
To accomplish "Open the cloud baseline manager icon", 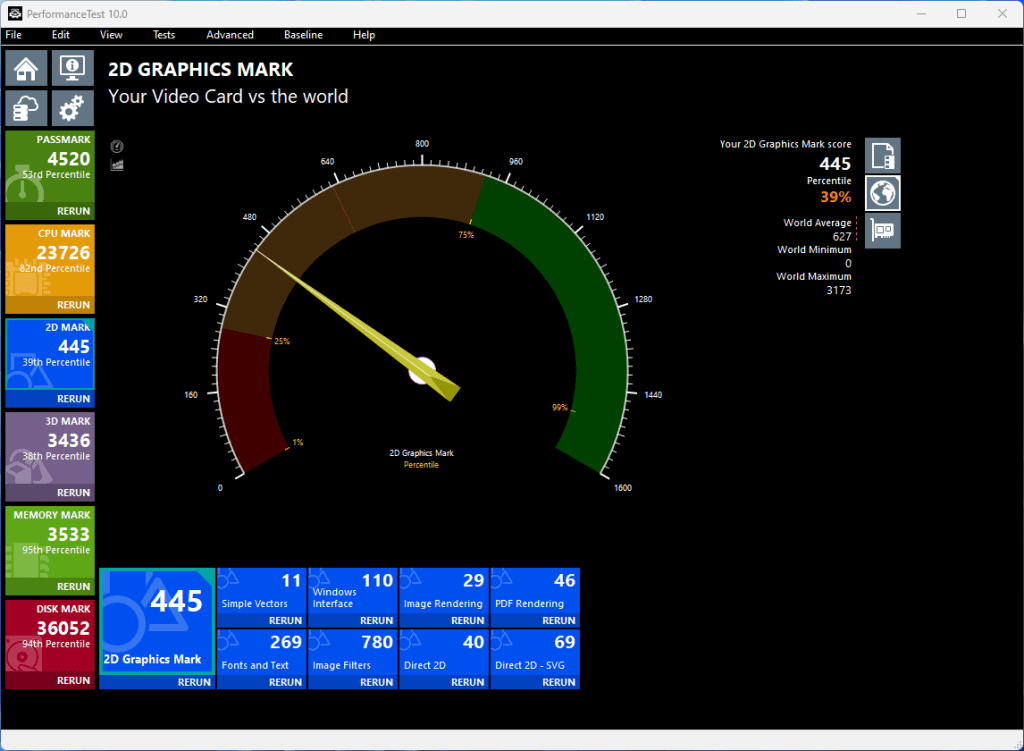I will [x=27, y=108].
